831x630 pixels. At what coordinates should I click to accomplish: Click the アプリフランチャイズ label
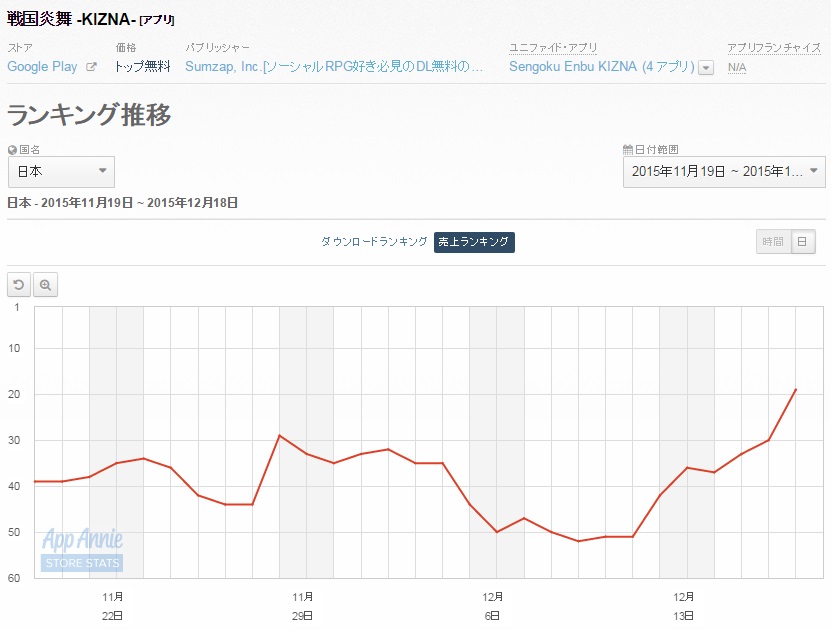774,48
